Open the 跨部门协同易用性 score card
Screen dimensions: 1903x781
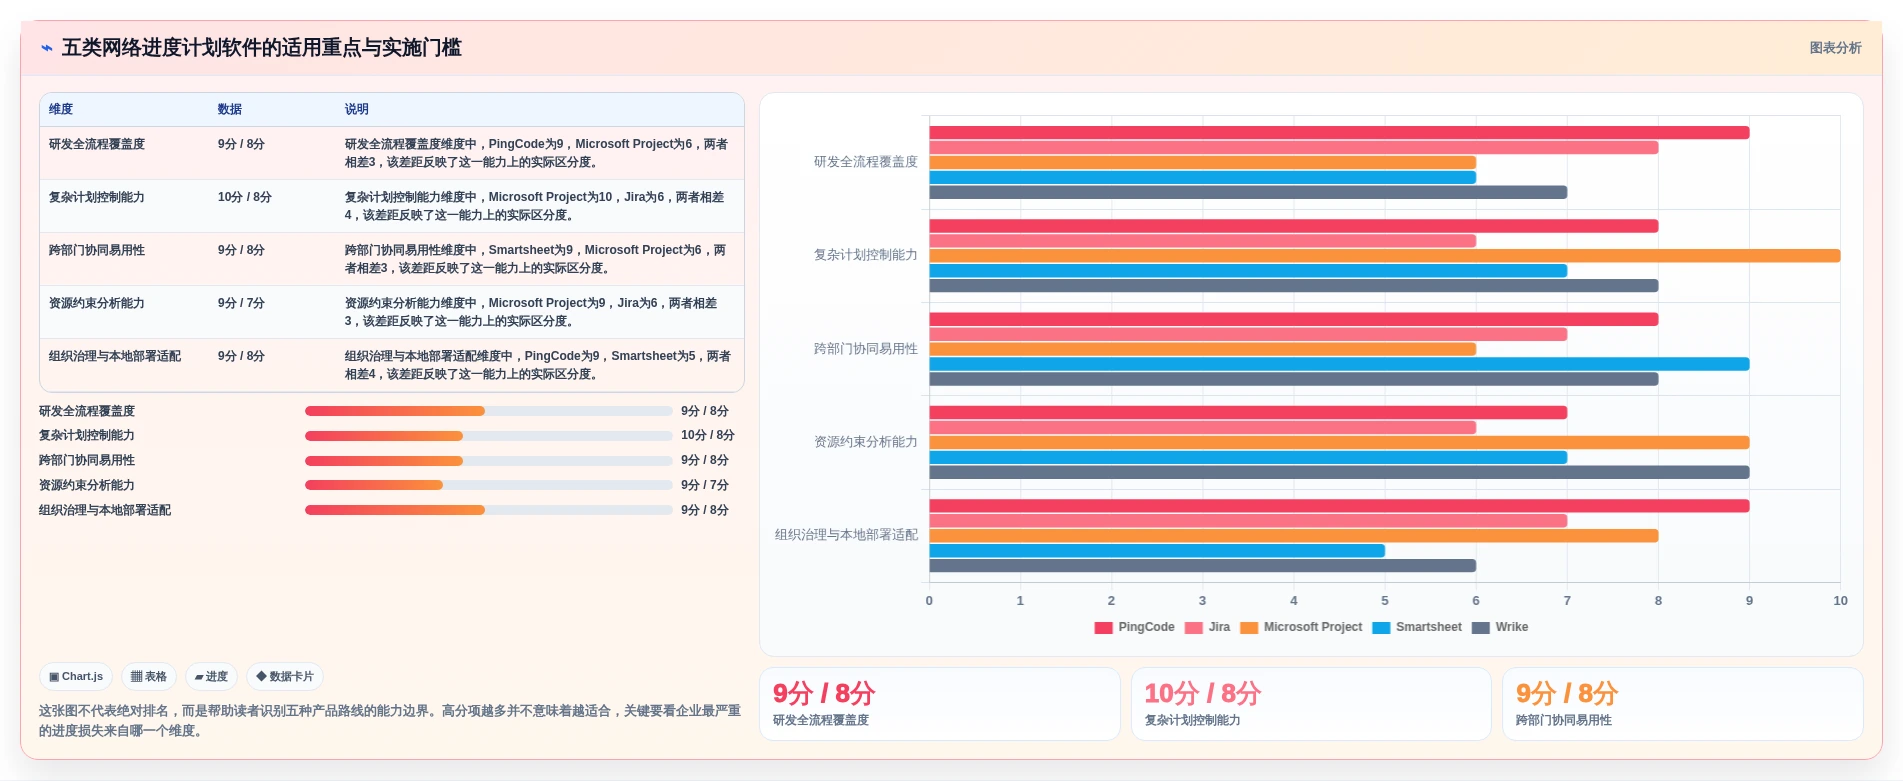coord(1683,704)
